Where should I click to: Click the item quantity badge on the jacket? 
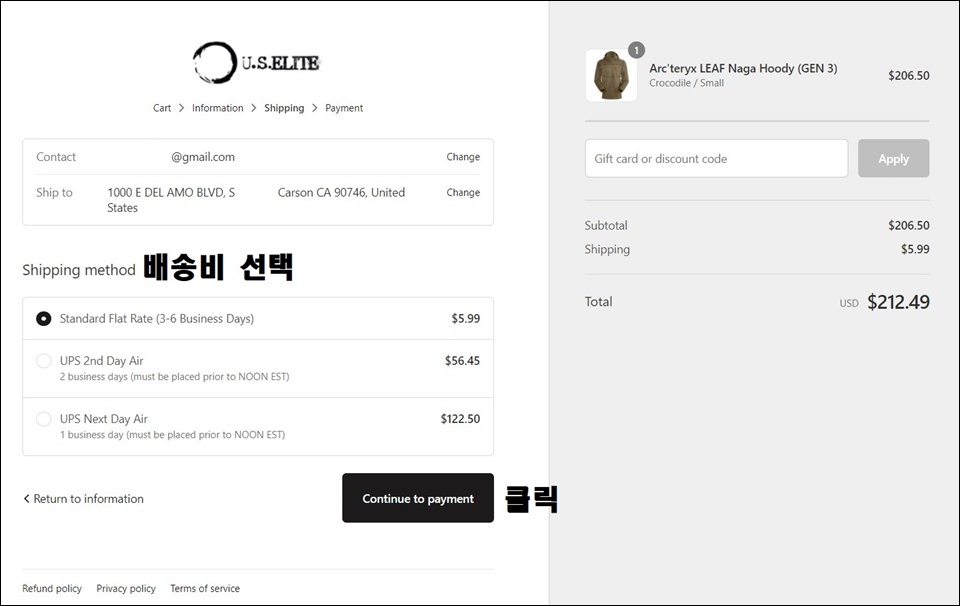point(637,50)
